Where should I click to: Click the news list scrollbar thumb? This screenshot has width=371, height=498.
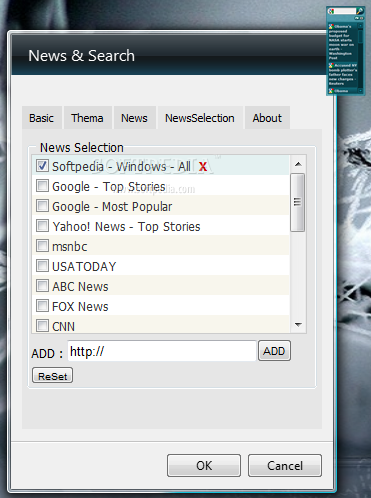[x=297, y=202]
